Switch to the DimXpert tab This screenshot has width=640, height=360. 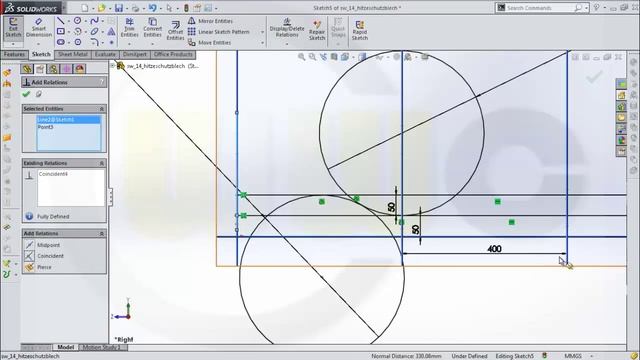(x=135, y=54)
